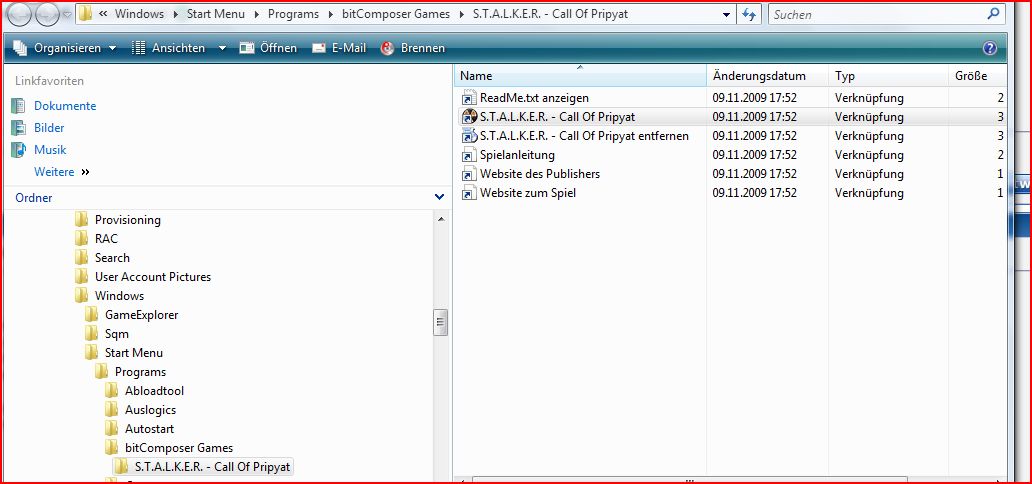
Task: Click the Website zum Spiel shortcut icon
Action: pyautogui.click(x=469, y=194)
